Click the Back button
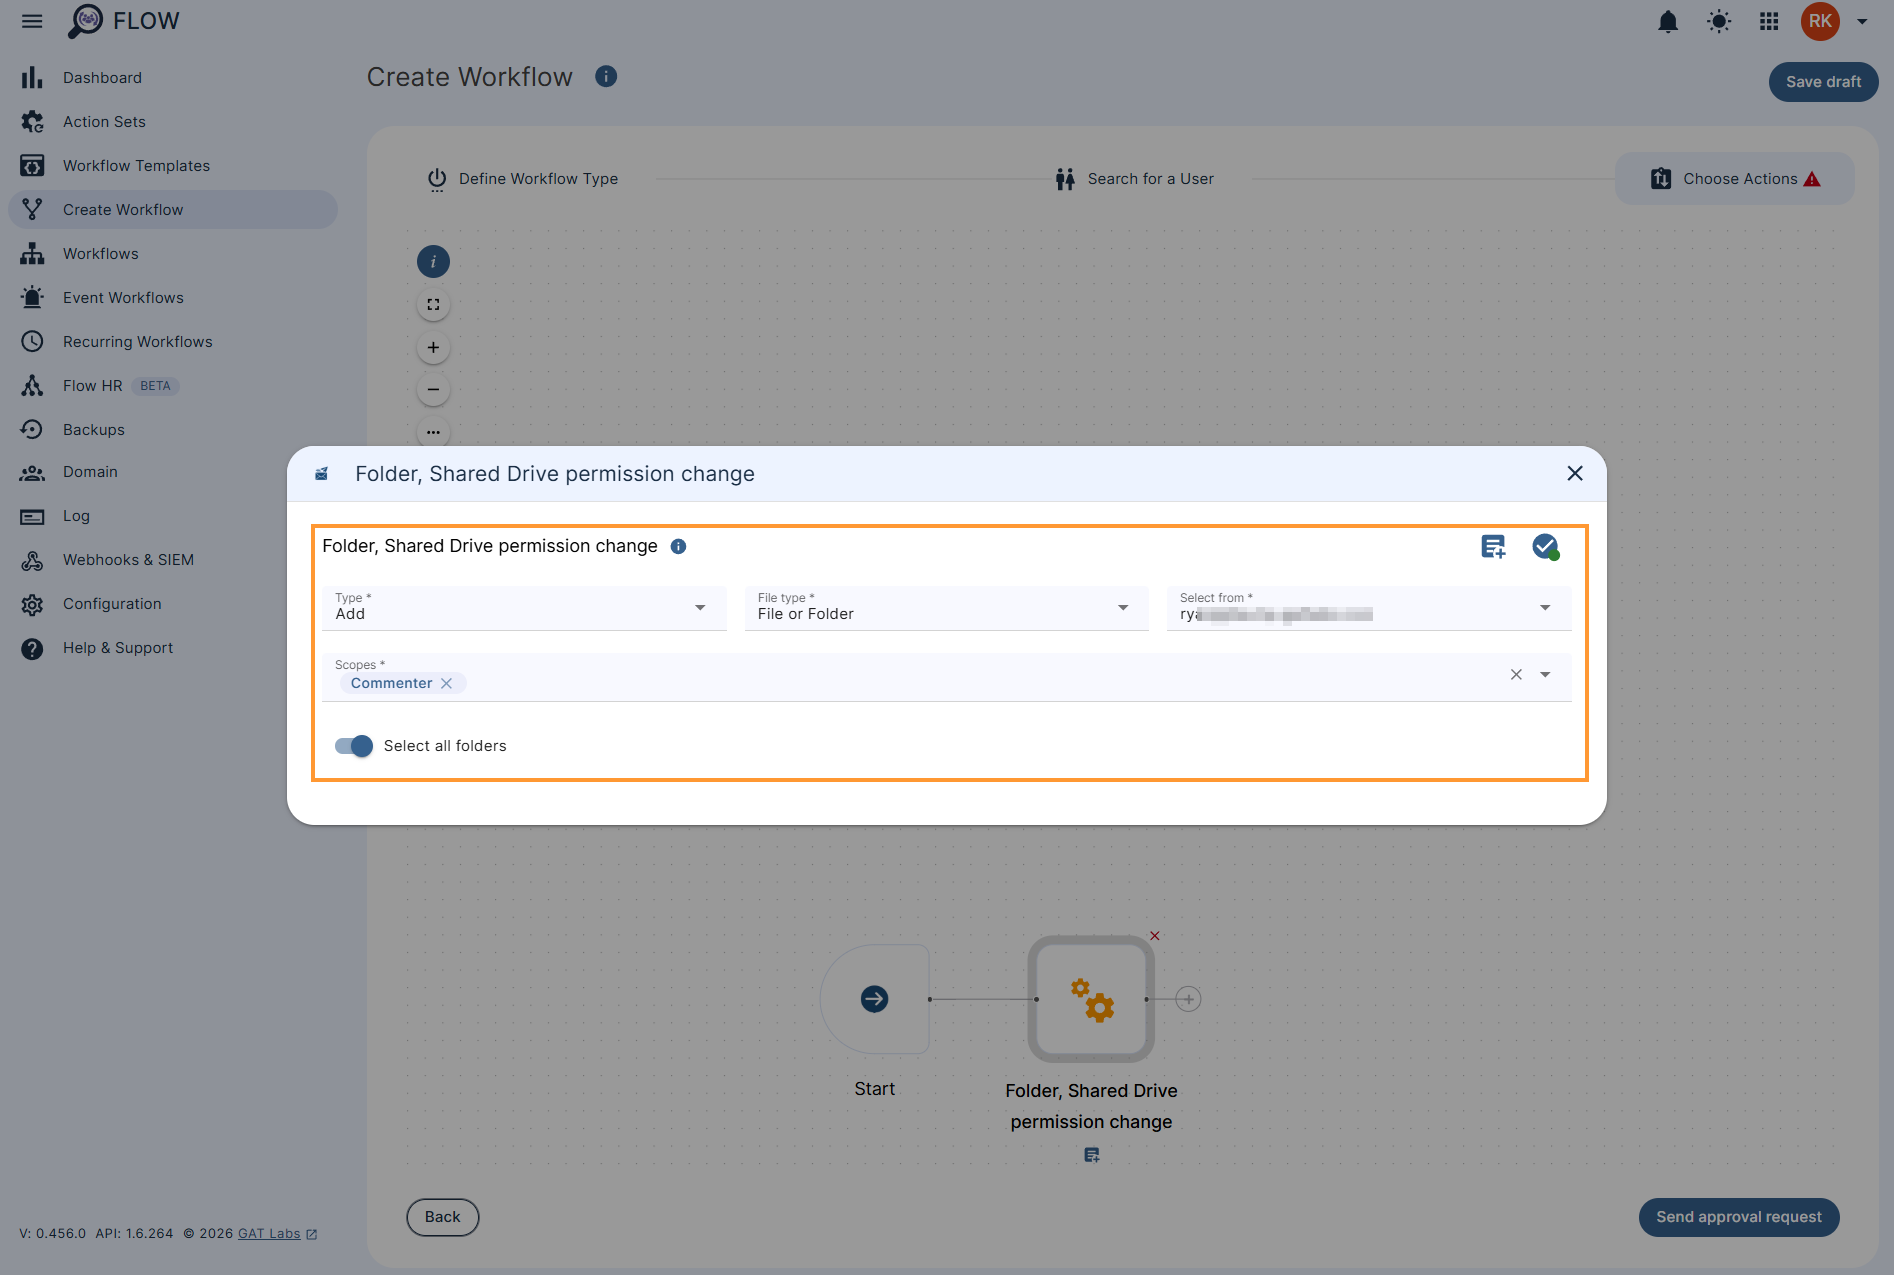This screenshot has width=1894, height=1275. pos(442,1217)
